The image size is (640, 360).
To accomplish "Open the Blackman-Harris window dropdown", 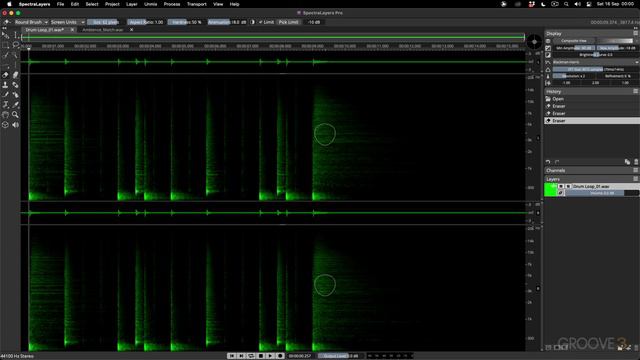I will pyautogui.click(x=596, y=62).
